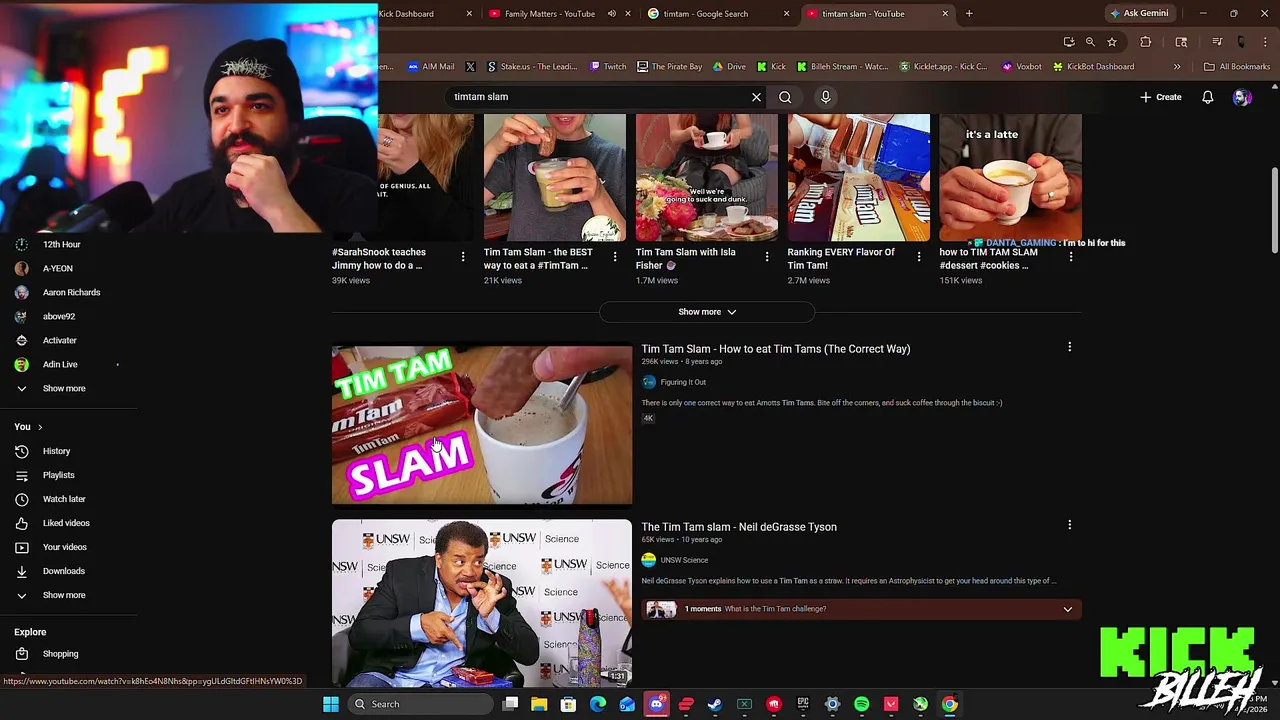Viewport: 1280px width, 720px height.
Task: Open The Pirate Bay bookmark
Action: 669,67
